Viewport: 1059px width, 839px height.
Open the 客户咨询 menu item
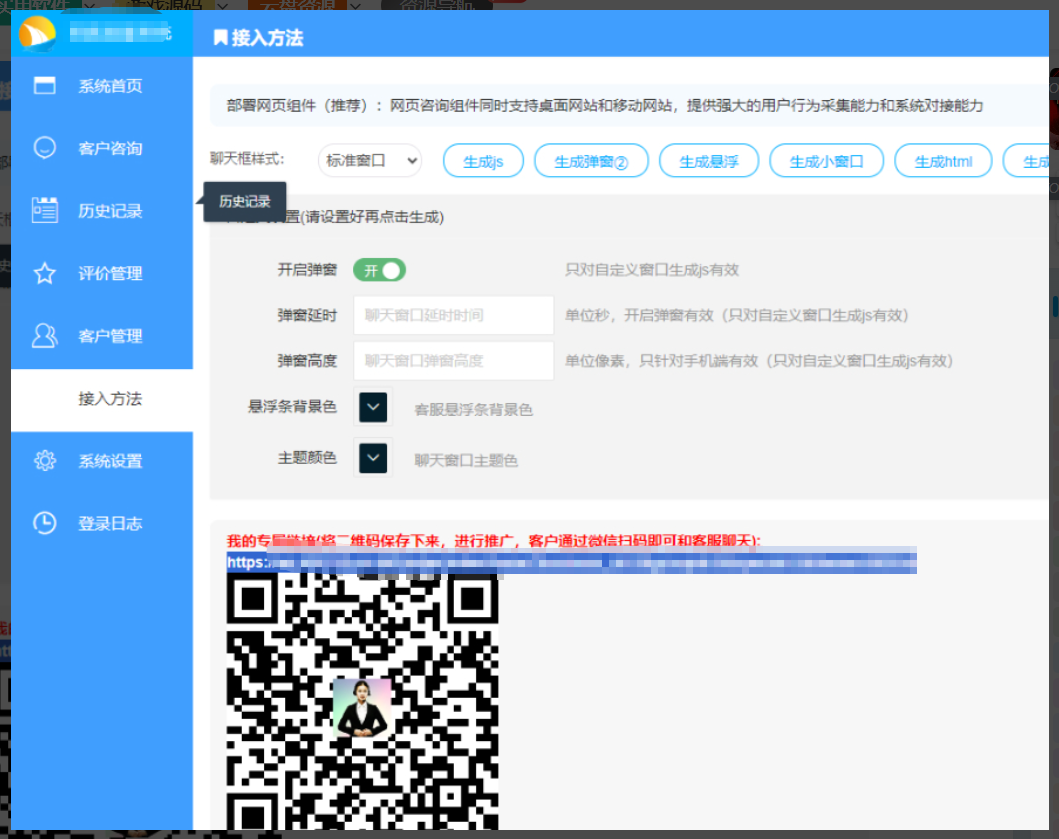[102, 148]
